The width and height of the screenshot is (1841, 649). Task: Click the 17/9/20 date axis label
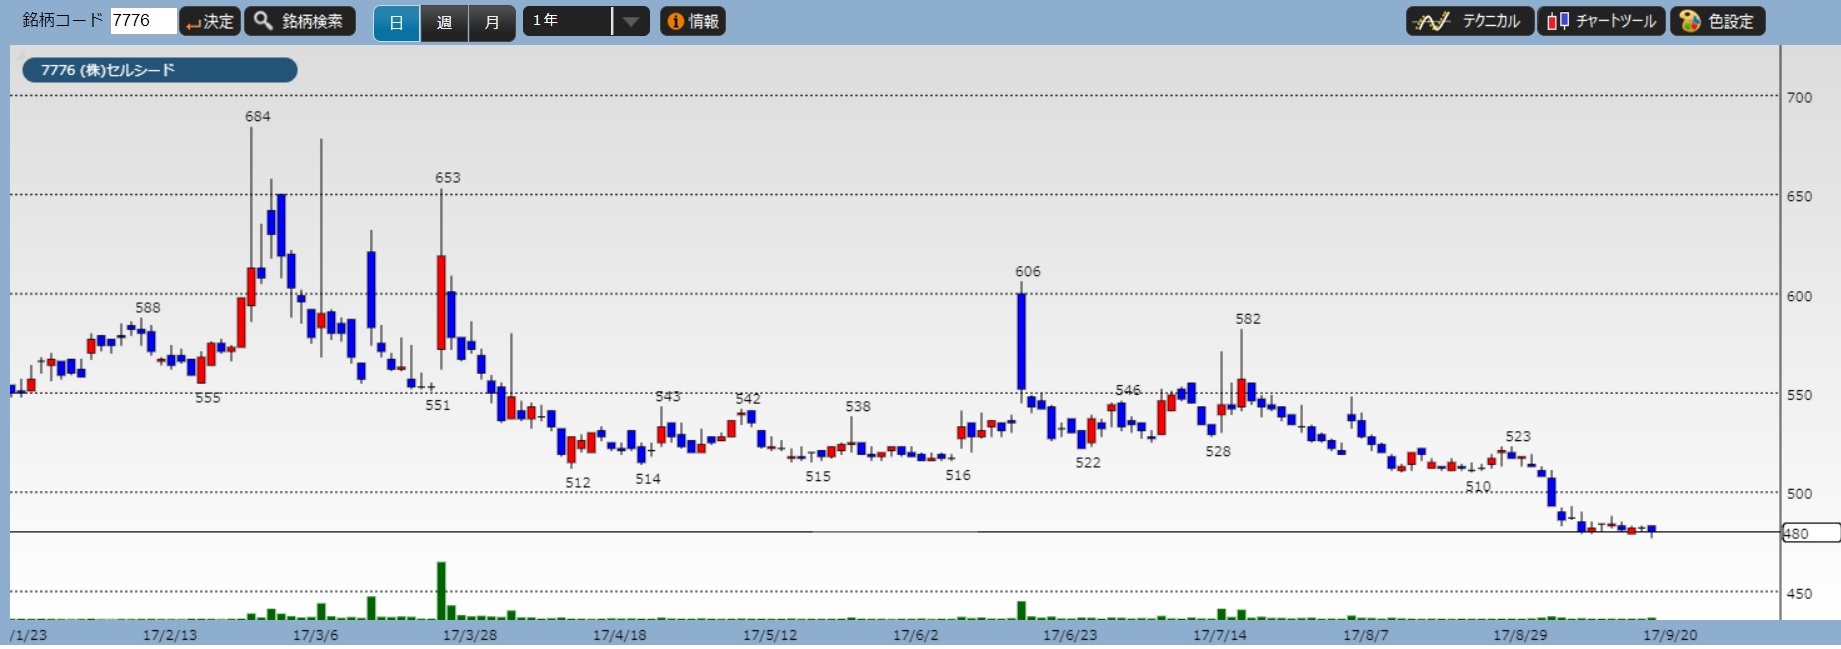pyautogui.click(x=1670, y=635)
